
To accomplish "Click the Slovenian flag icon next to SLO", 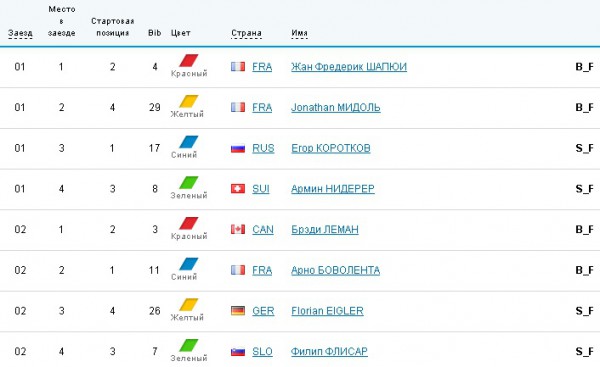I will (238, 351).
